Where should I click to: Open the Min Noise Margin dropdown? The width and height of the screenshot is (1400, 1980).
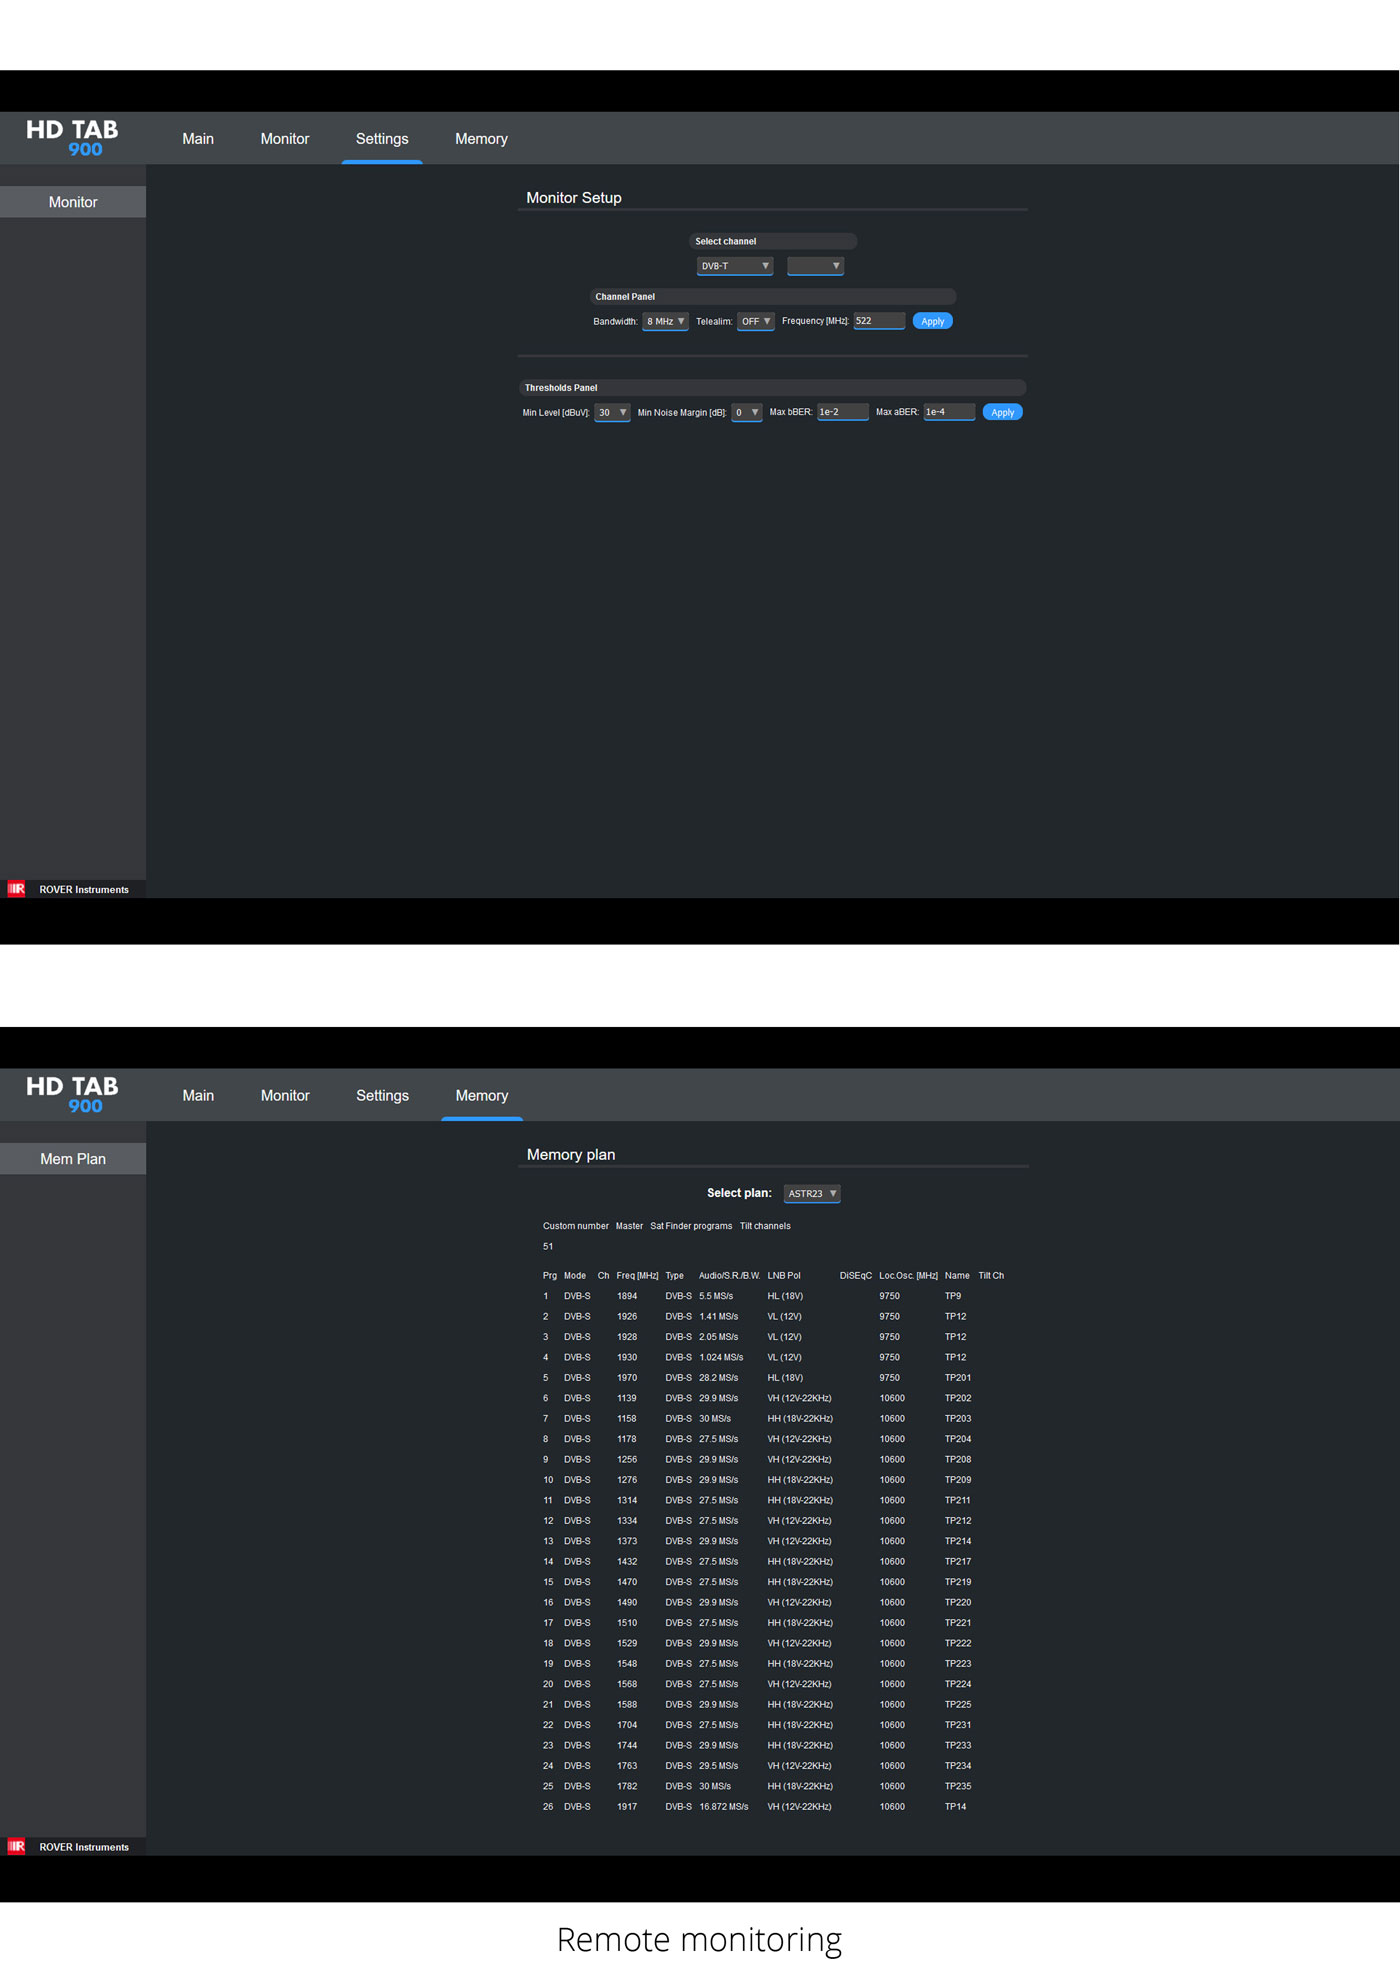coord(747,412)
